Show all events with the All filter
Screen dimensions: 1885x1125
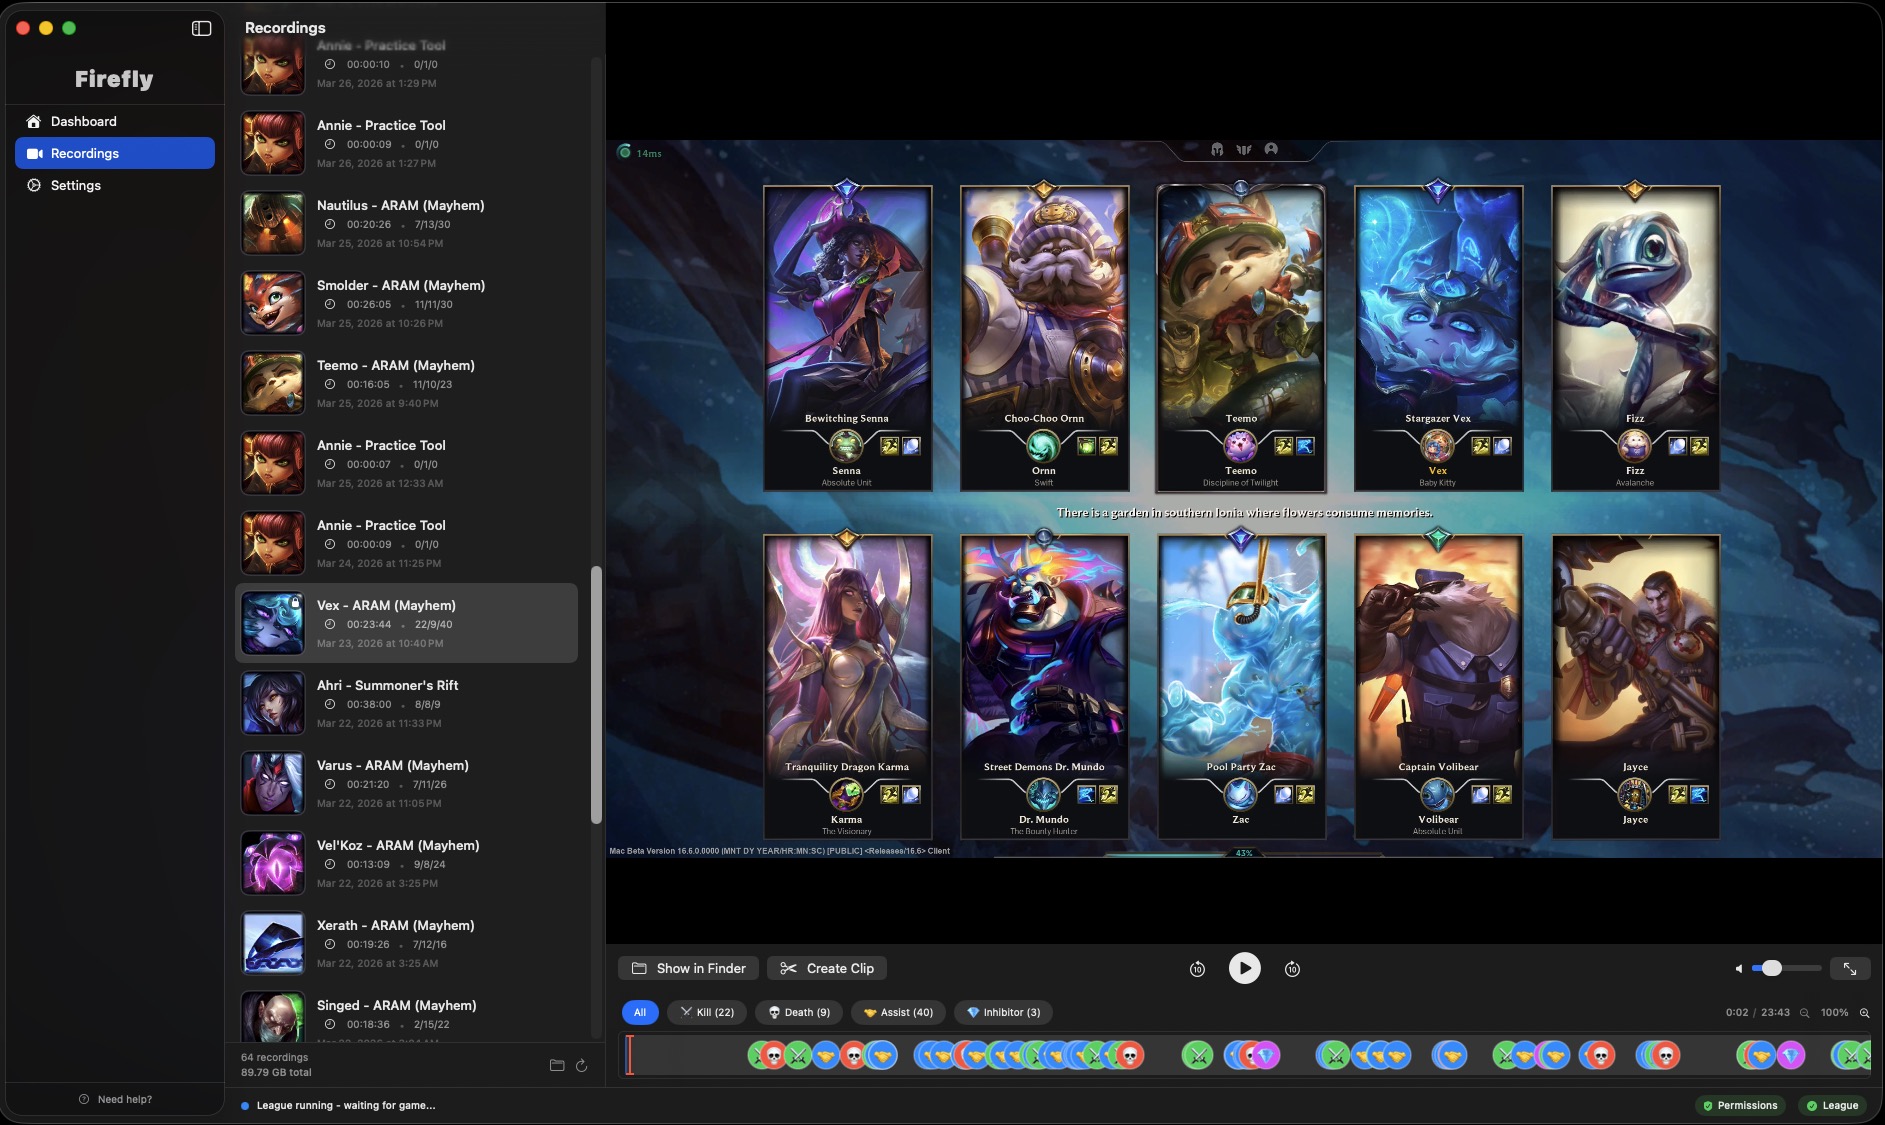point(640,1012)
